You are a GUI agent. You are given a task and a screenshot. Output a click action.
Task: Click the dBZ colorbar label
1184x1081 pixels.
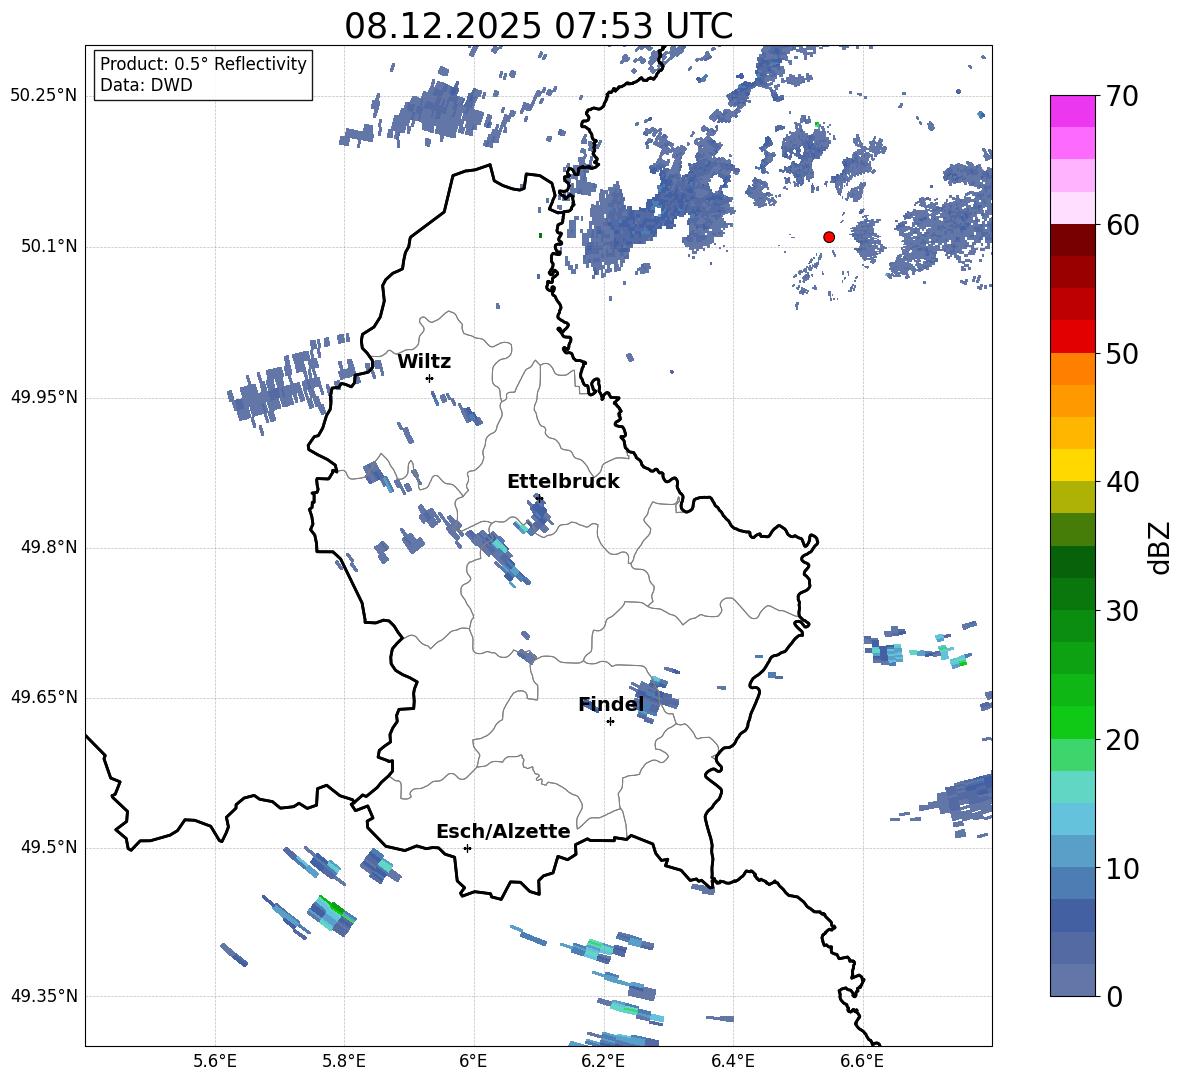[1161, 547]
